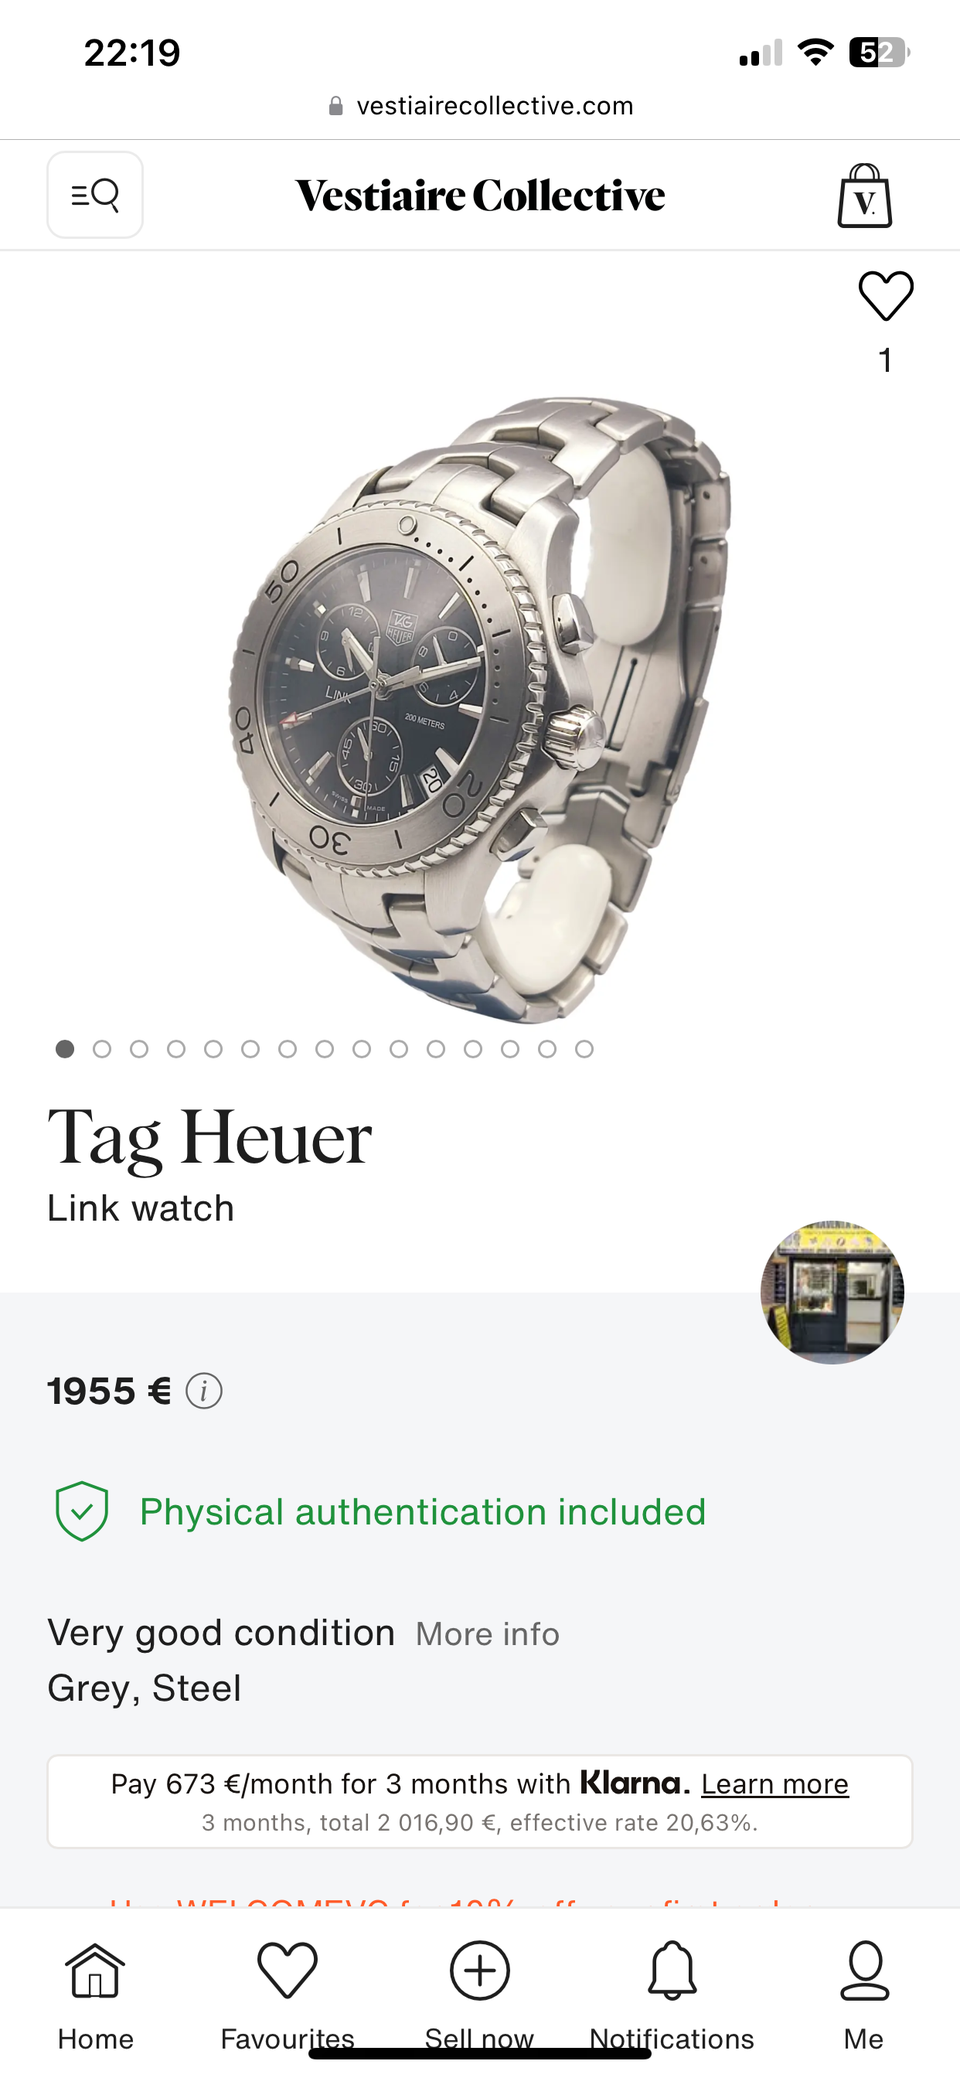Open the menu and search button
The height and width of the screenshot is (2078, 960).
95,195
